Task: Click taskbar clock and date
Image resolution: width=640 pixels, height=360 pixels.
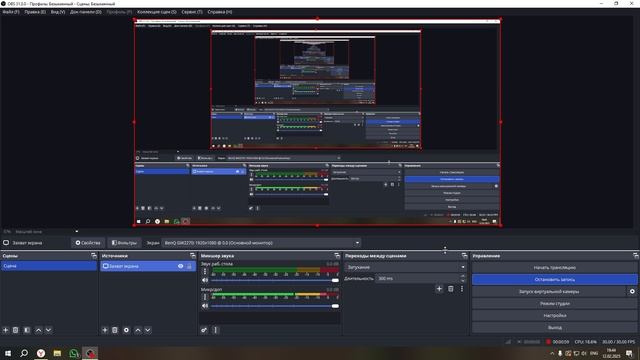Action: tap(611, 353)
